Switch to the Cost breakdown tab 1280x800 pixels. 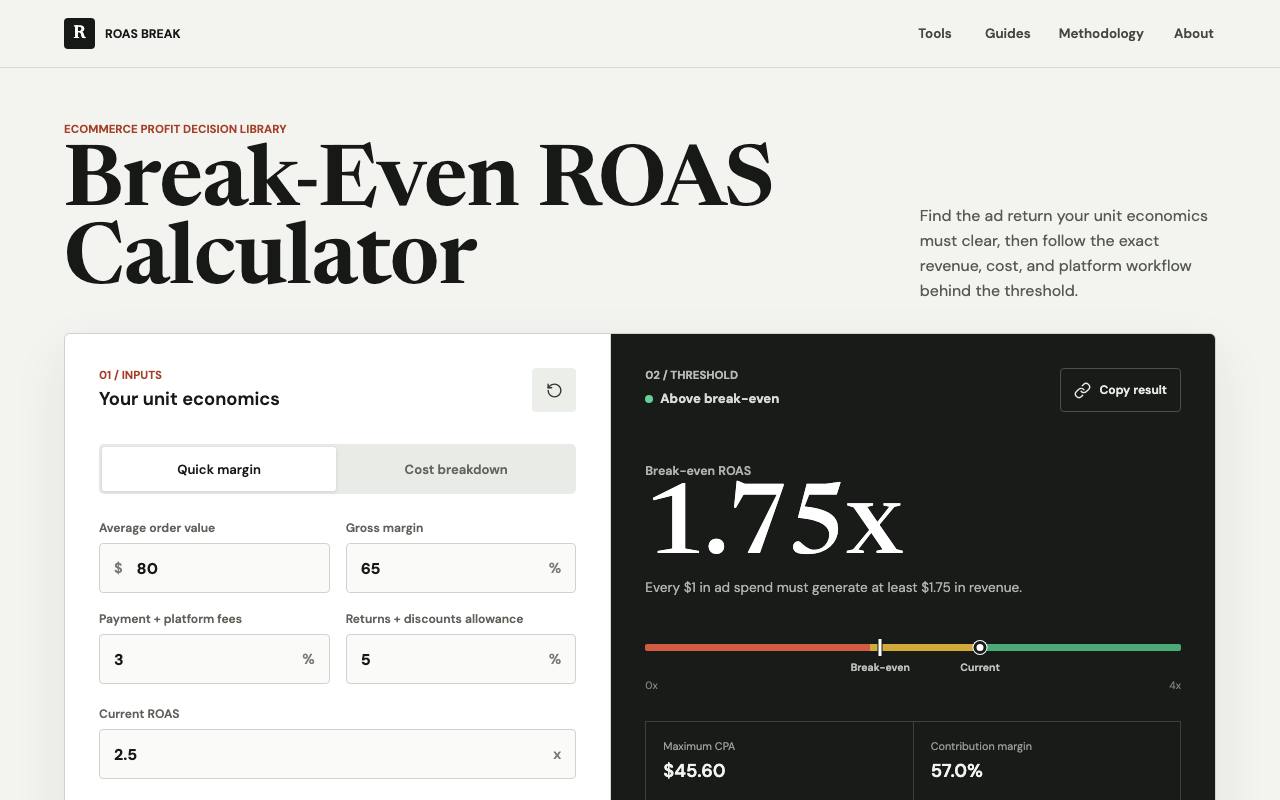tap(456, 469)
